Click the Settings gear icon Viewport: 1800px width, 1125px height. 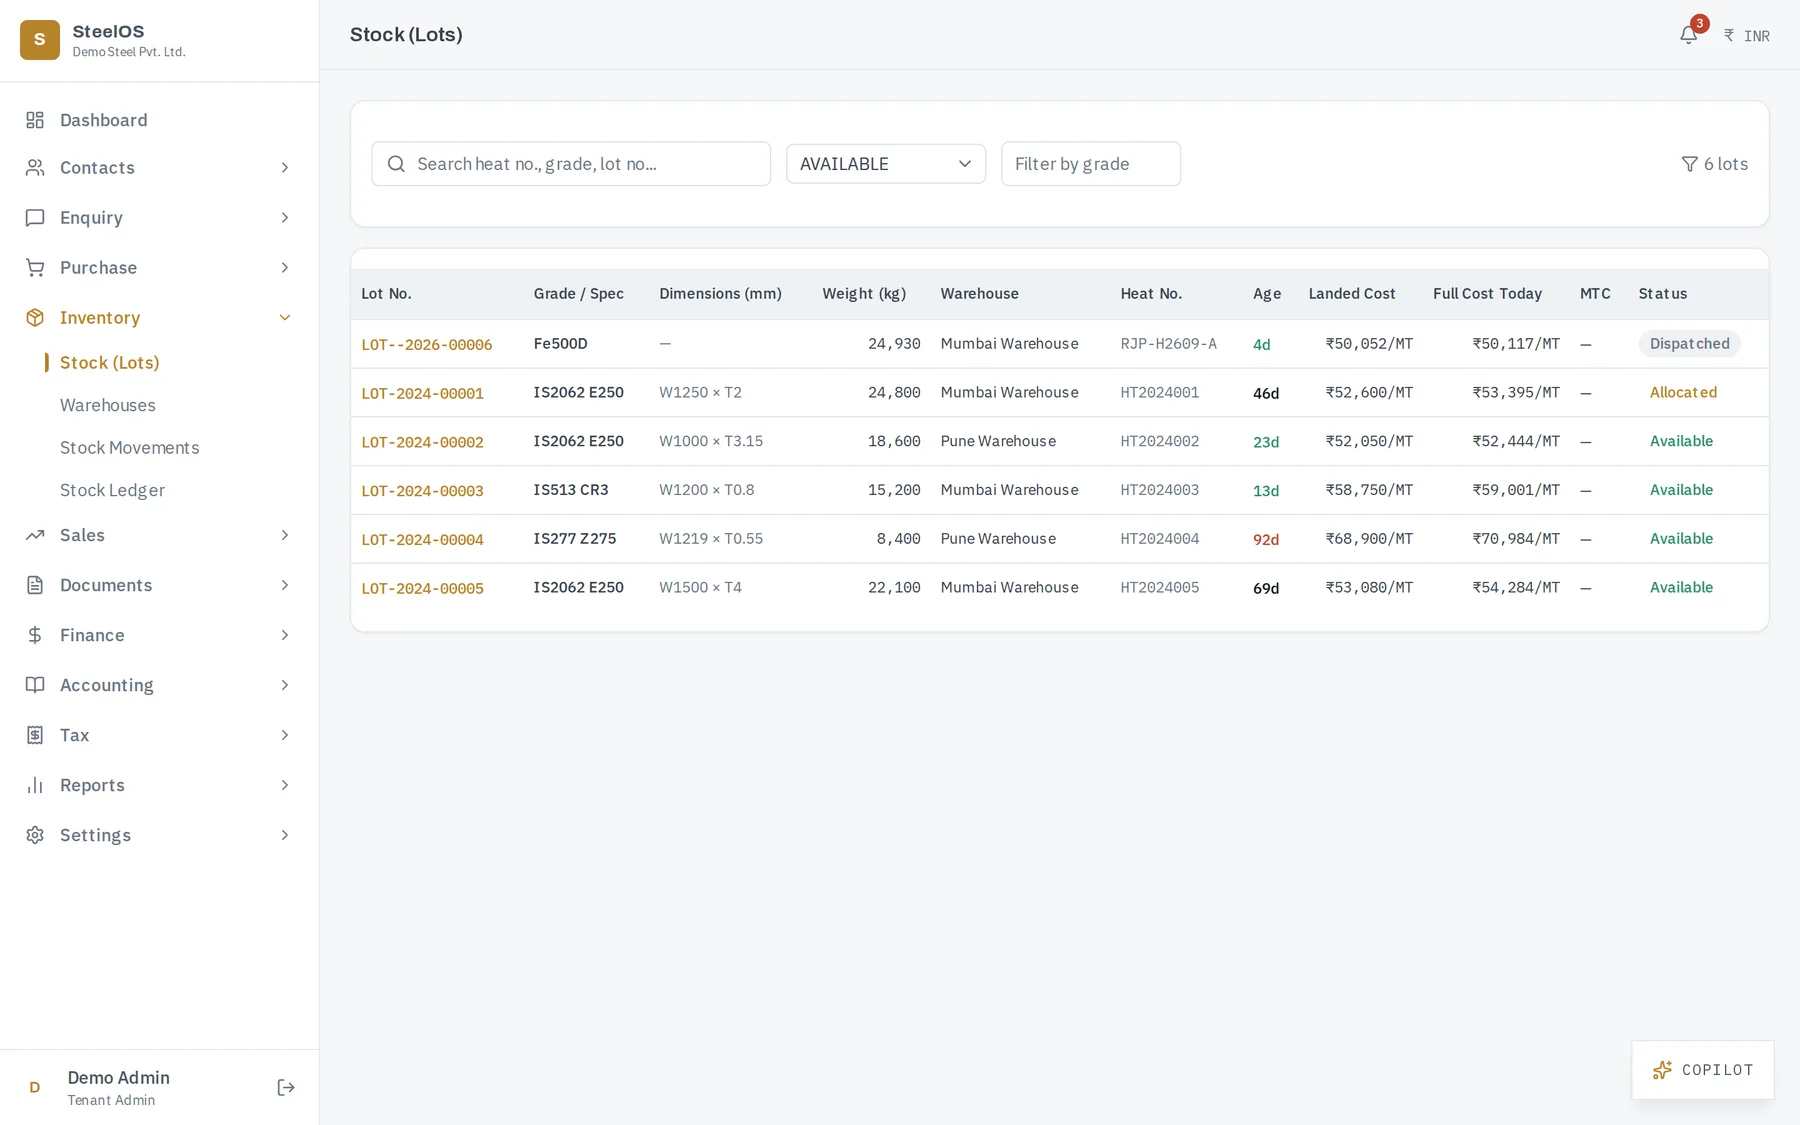[35, 835]
